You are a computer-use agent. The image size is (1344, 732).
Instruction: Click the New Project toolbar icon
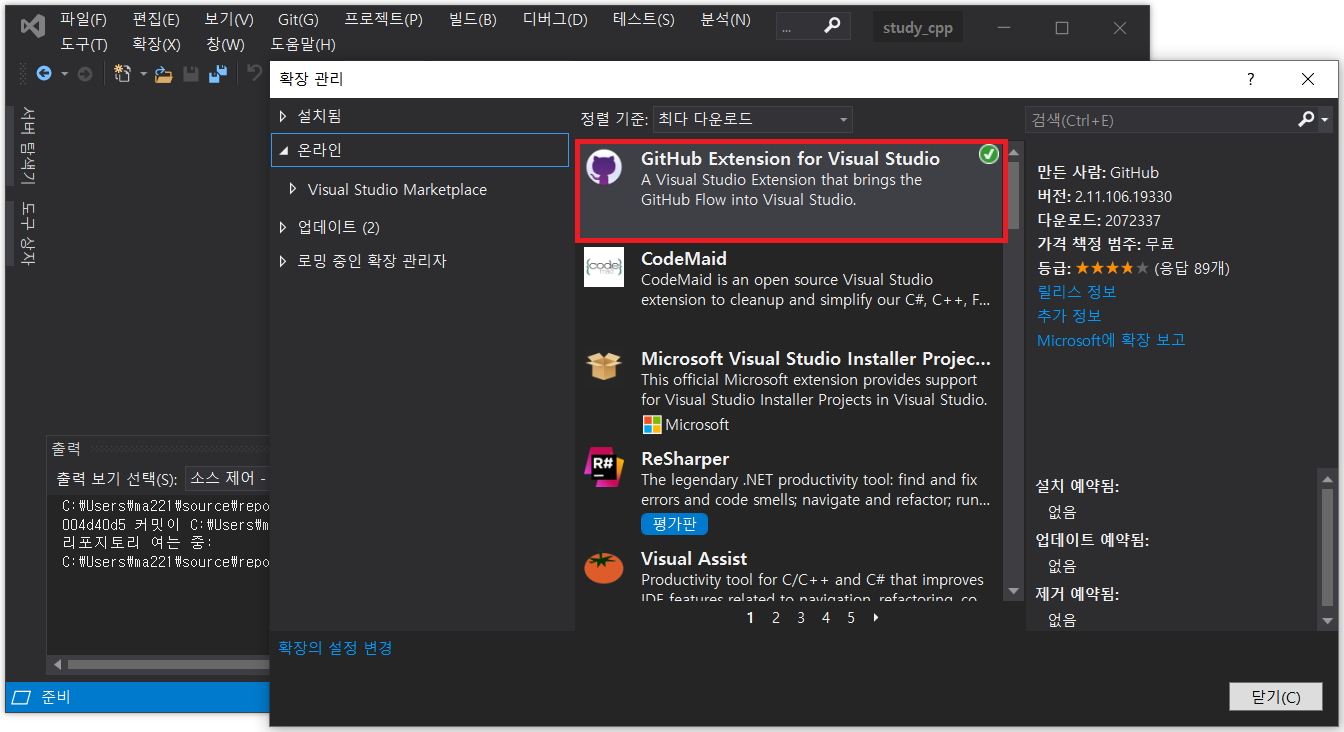tap(123, 73)
